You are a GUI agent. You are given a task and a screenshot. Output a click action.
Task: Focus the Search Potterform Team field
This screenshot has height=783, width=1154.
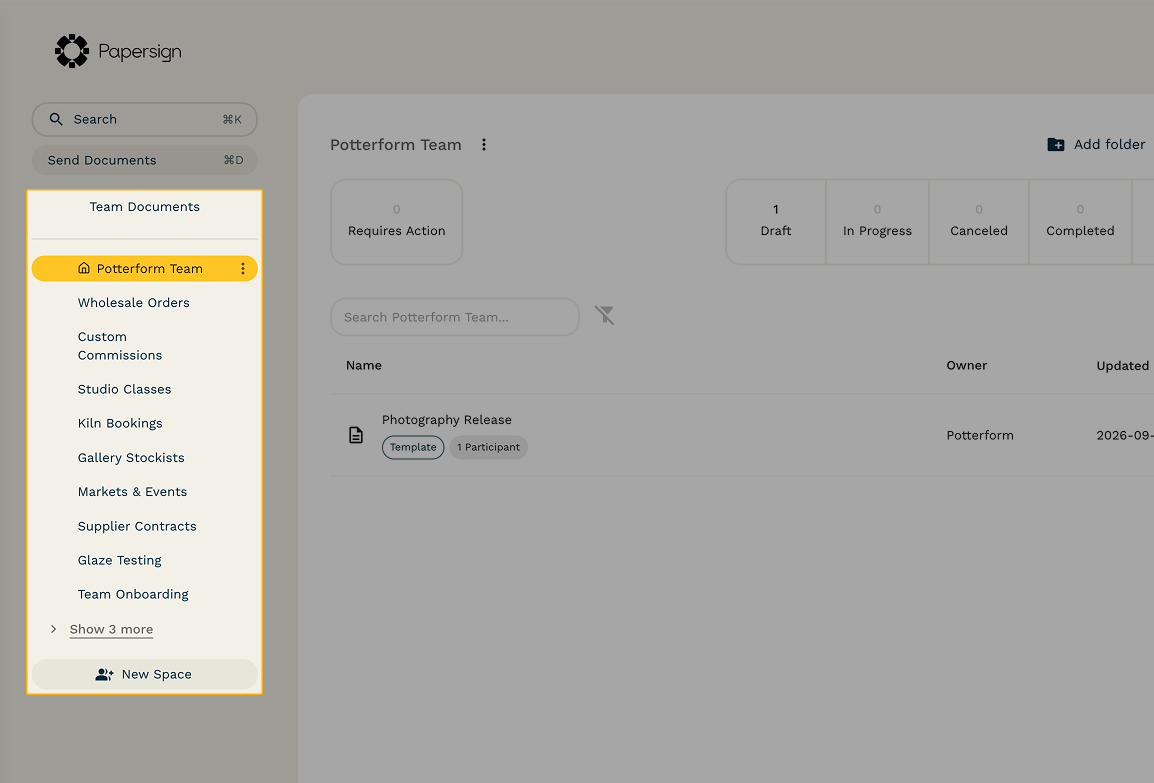pos(455,317)
